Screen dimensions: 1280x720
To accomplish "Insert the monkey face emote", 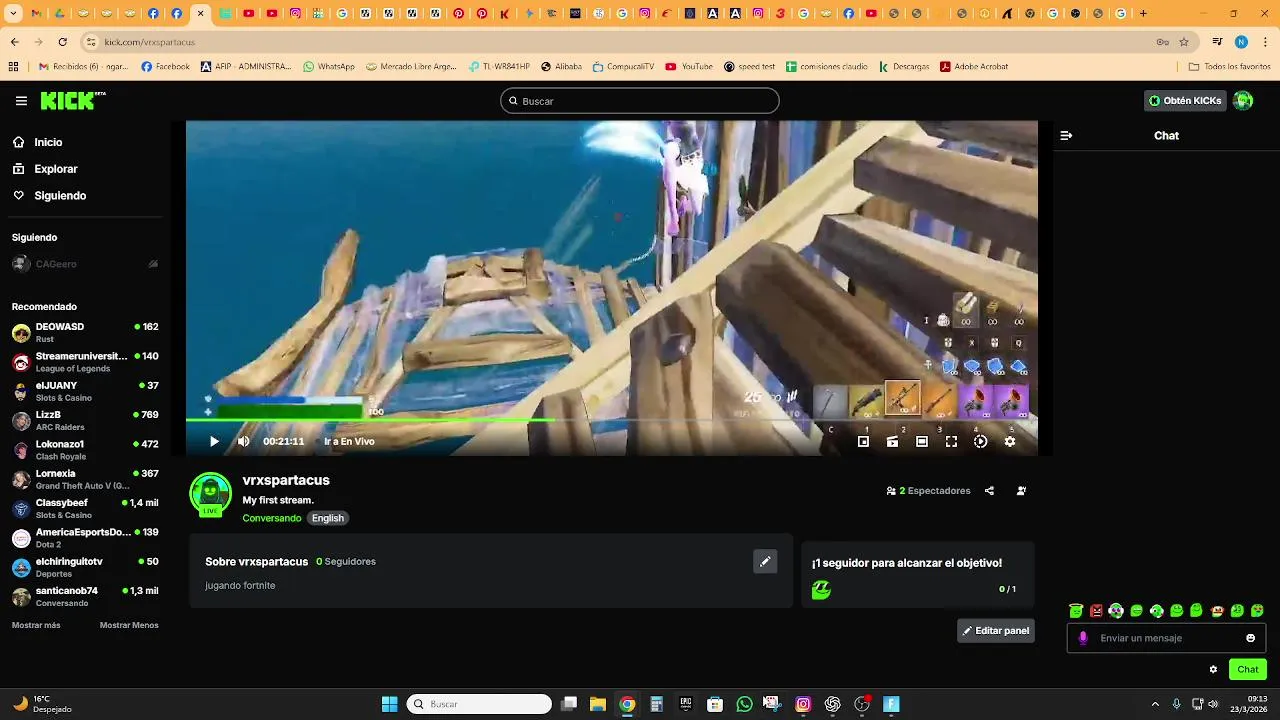I will (1217, 611).
